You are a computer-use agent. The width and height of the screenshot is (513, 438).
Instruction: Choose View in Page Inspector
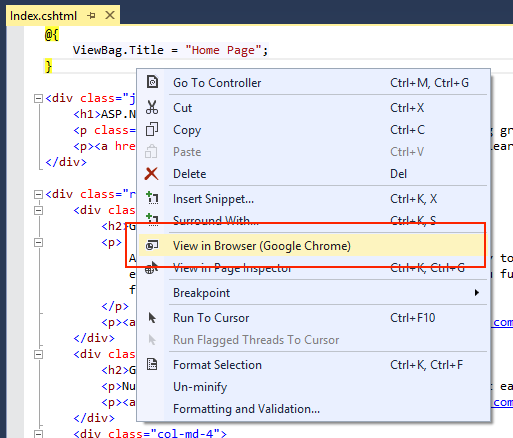(313, 268)
